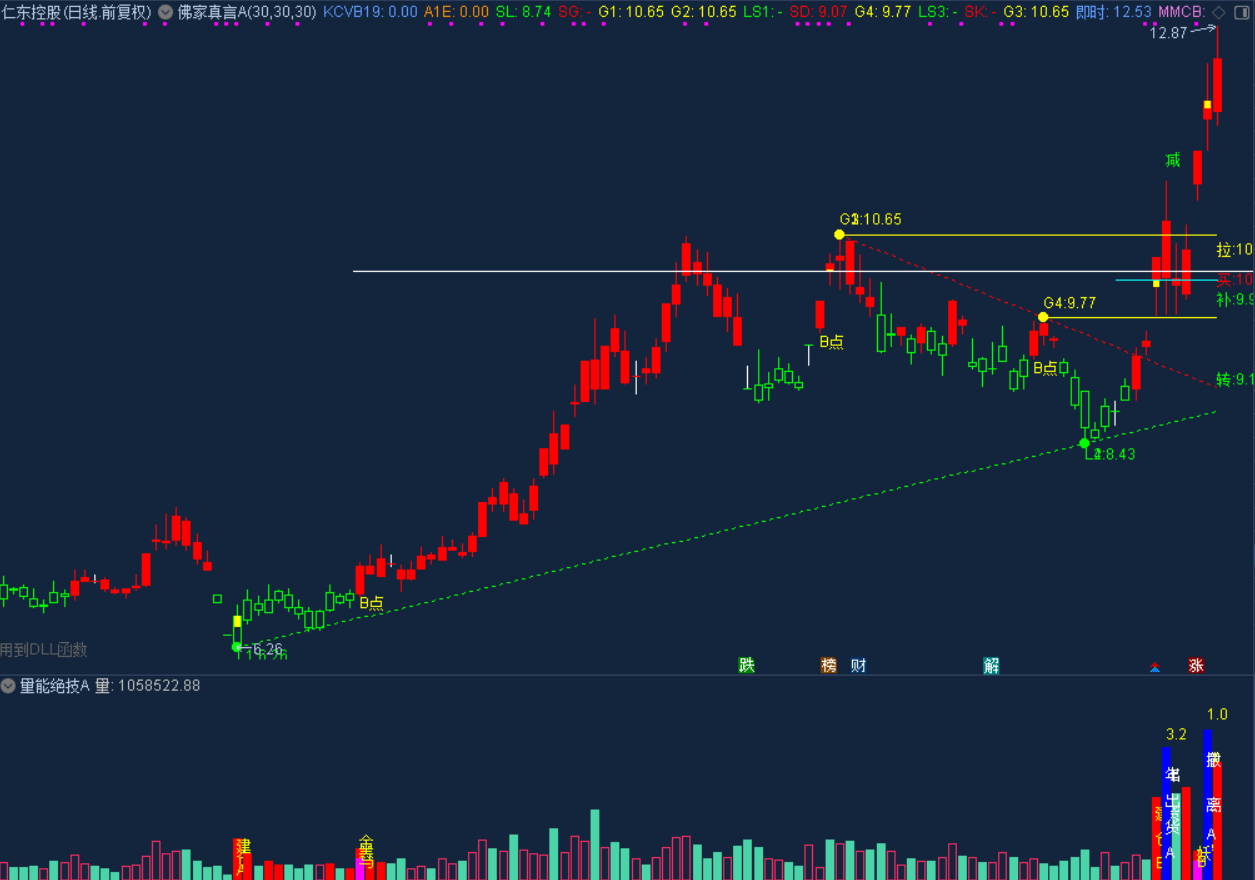
Task: Click the stock title 仁东控股(日线 前复权)
Action: click(x=77, y=12)
